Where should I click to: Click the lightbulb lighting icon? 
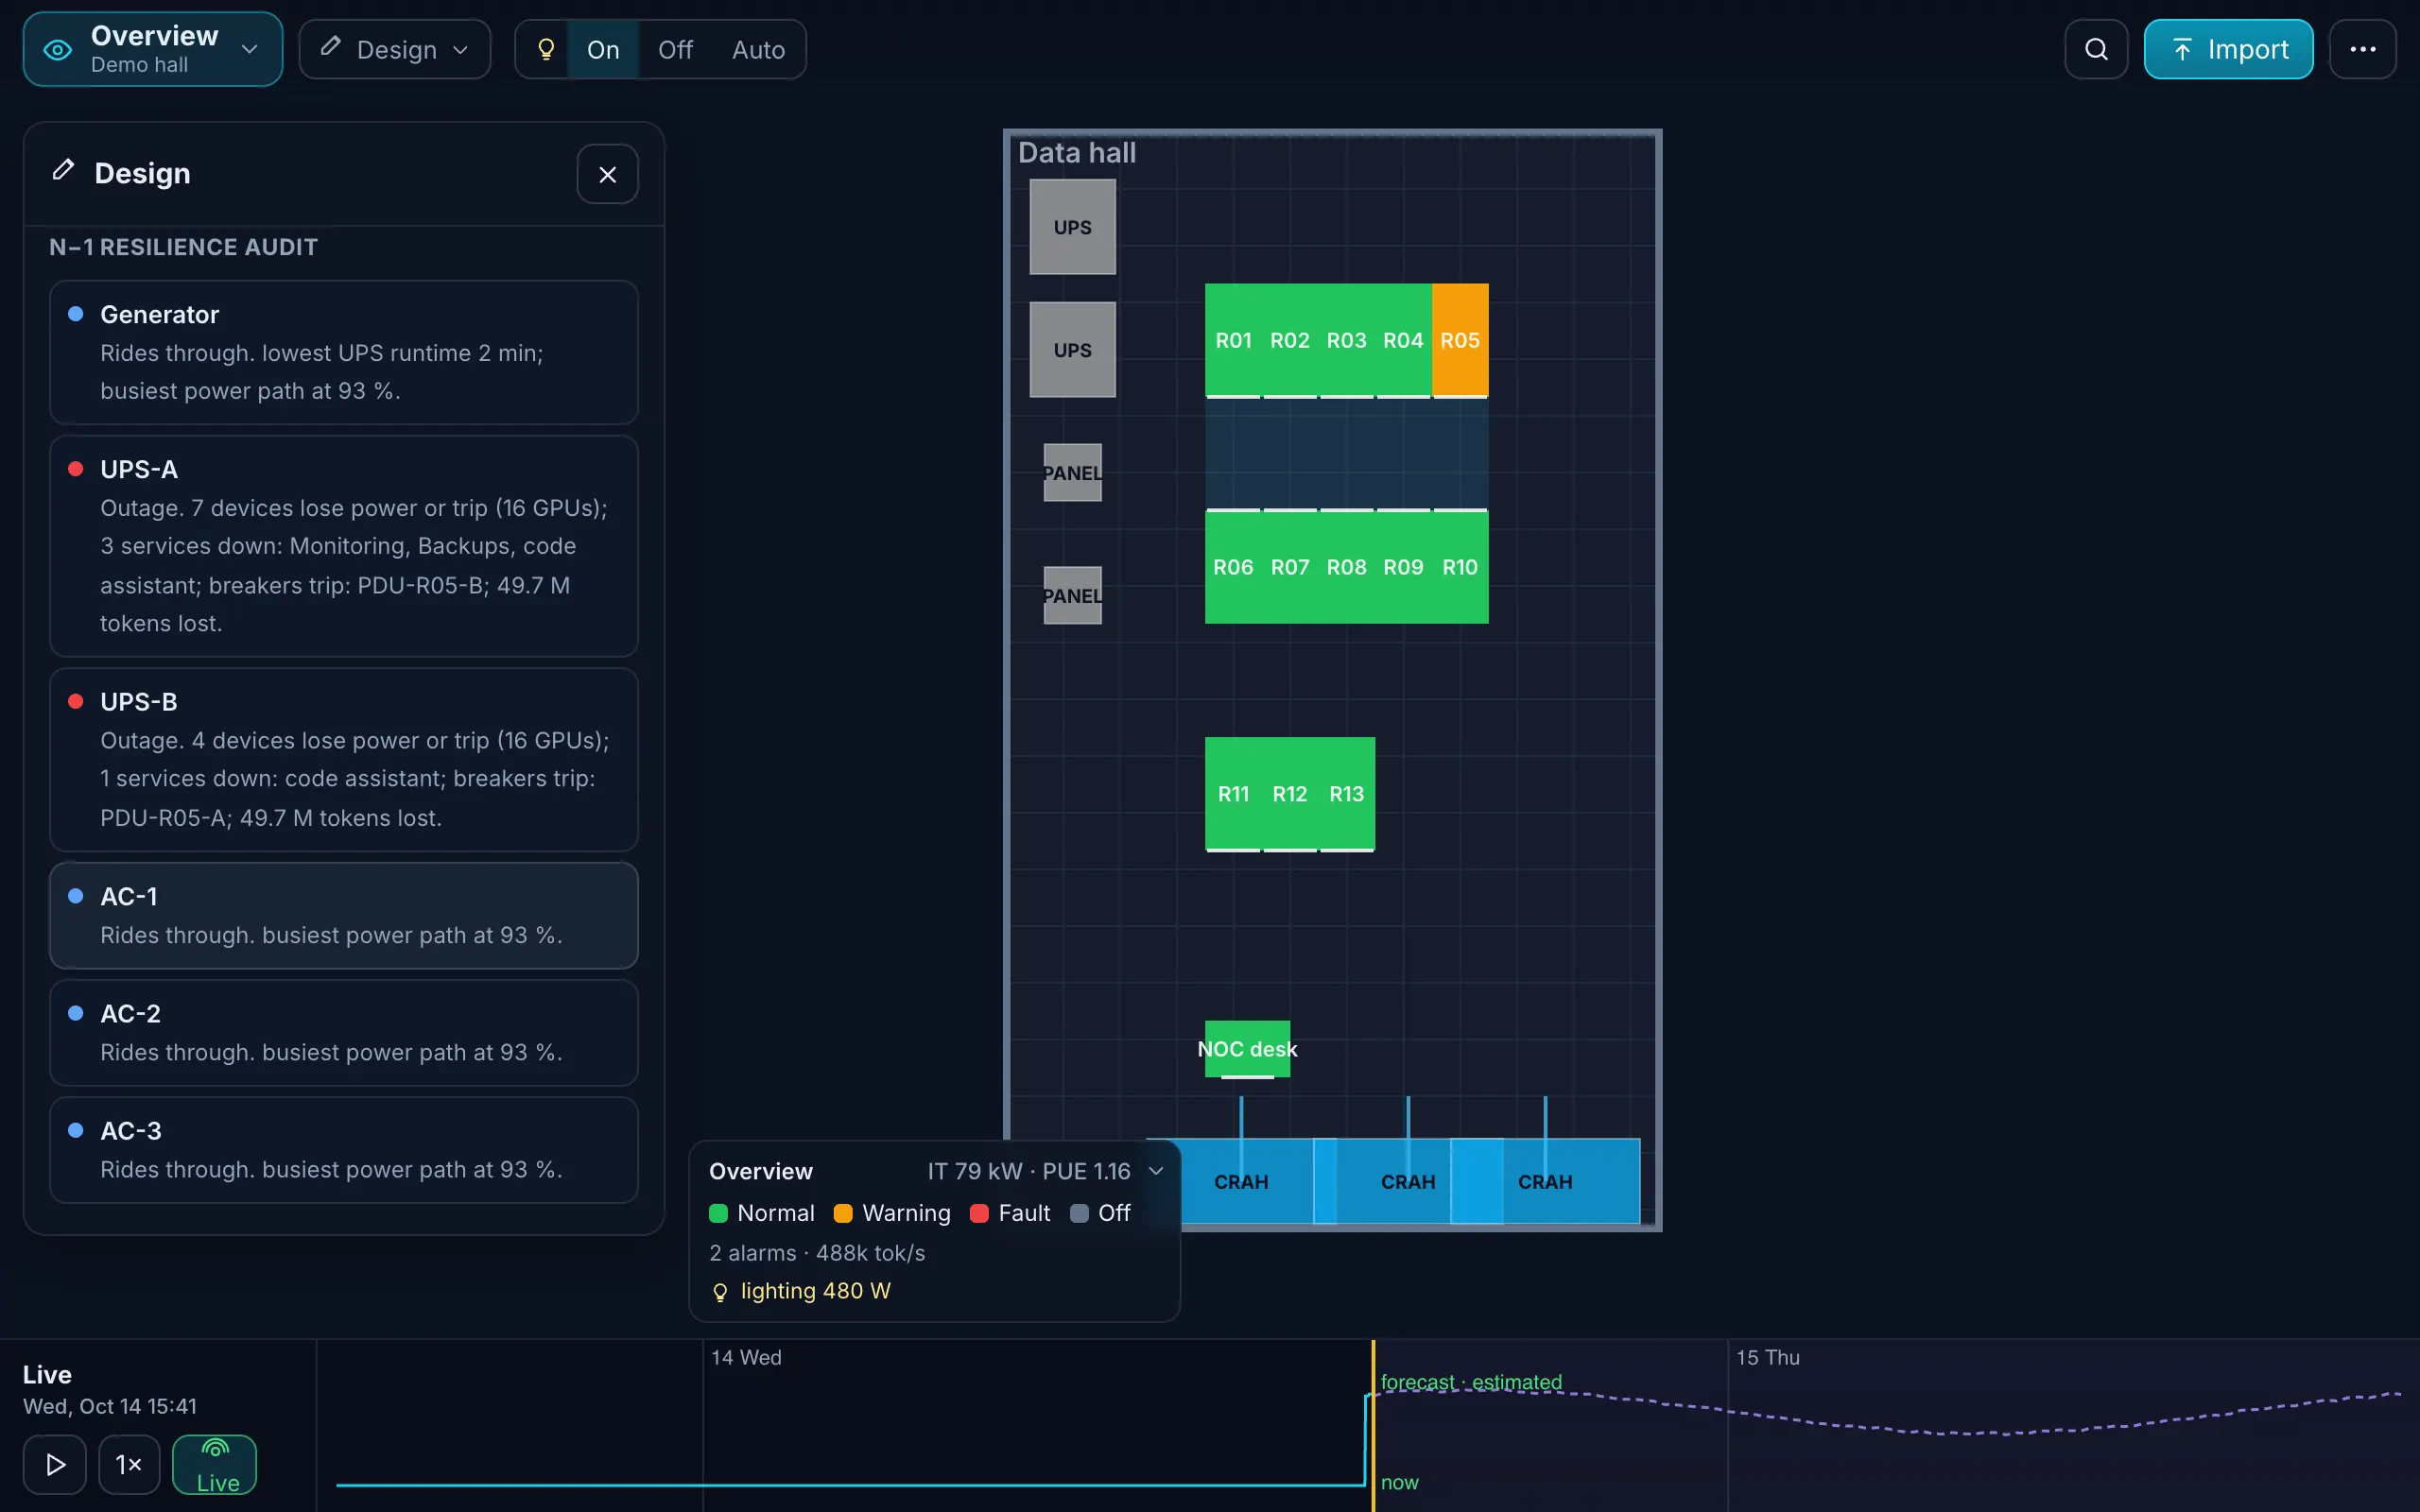point(546,49)
